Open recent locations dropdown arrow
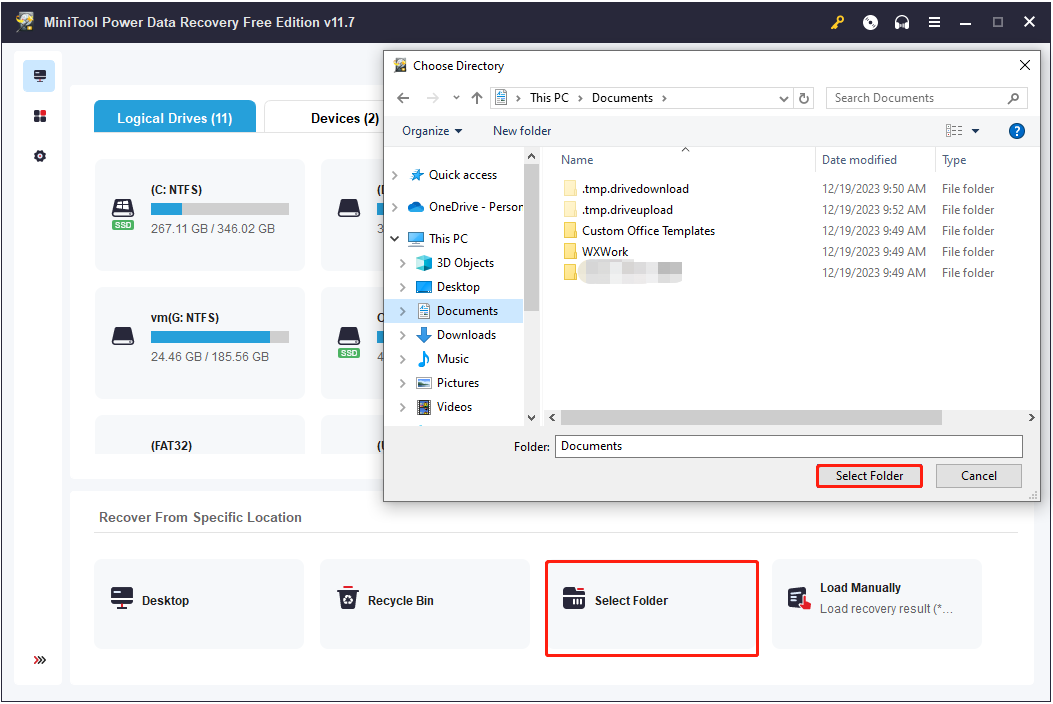 pyautogui.click(x=456, y=98)
